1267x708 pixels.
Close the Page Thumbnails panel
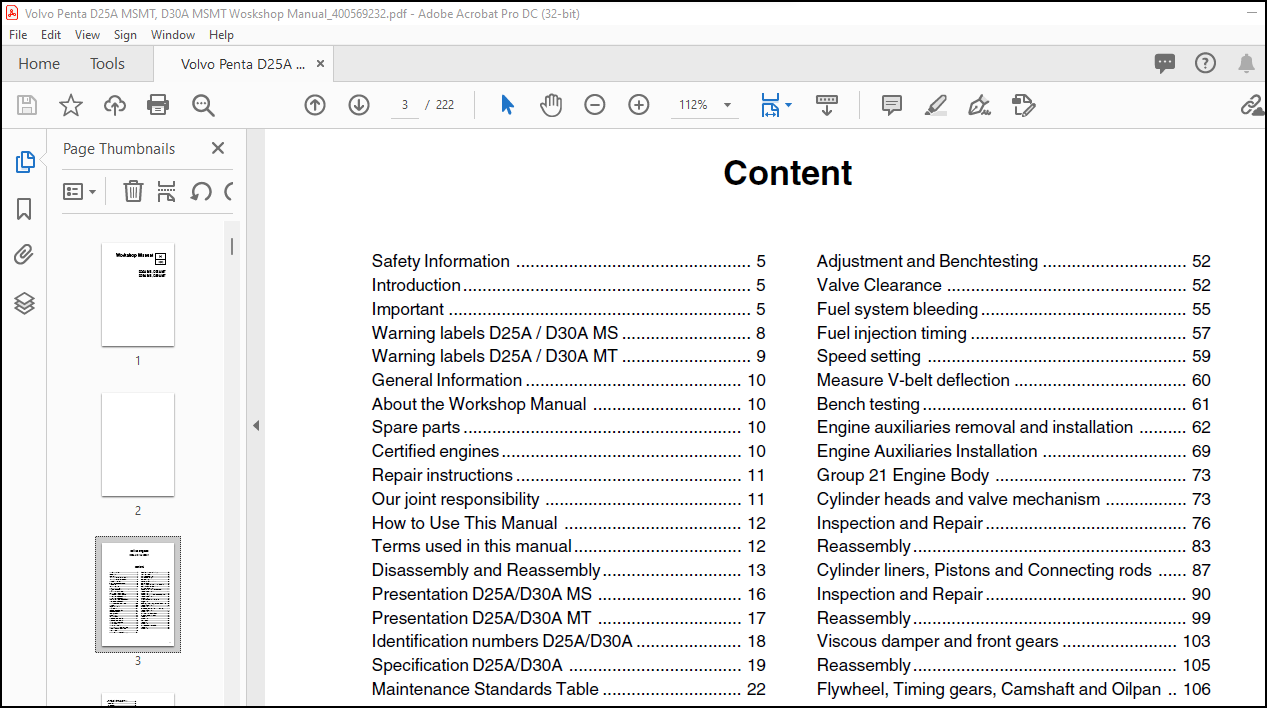click(218, 148)
